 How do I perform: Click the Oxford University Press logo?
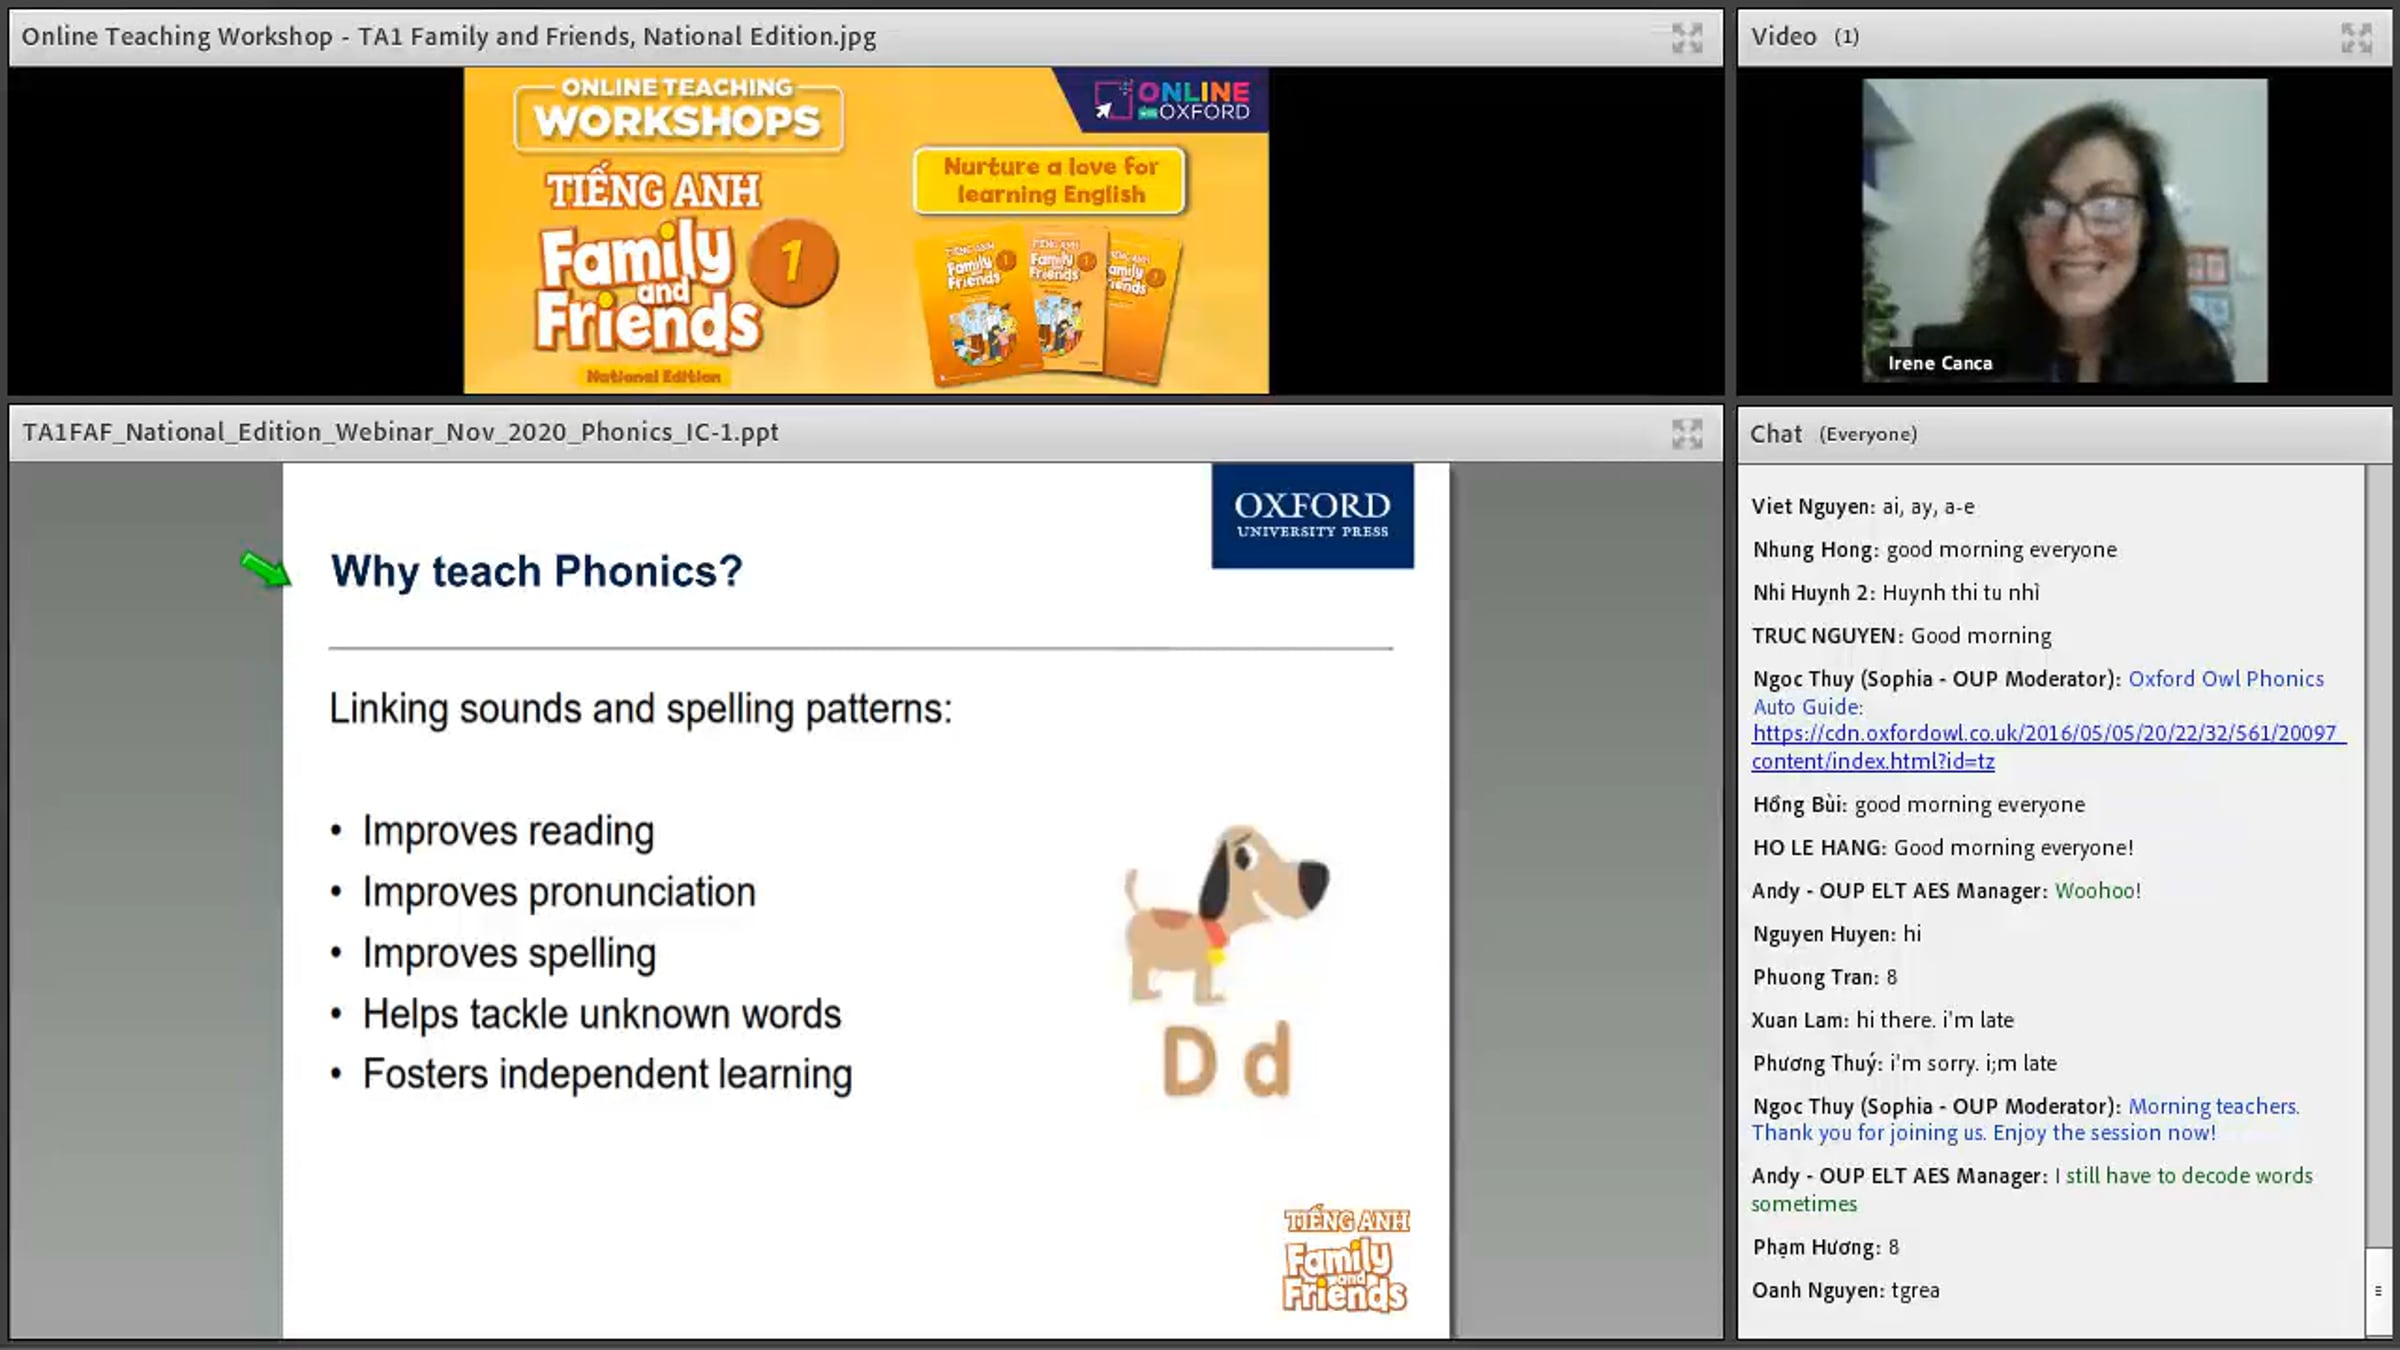click(x=1312, y=516)
